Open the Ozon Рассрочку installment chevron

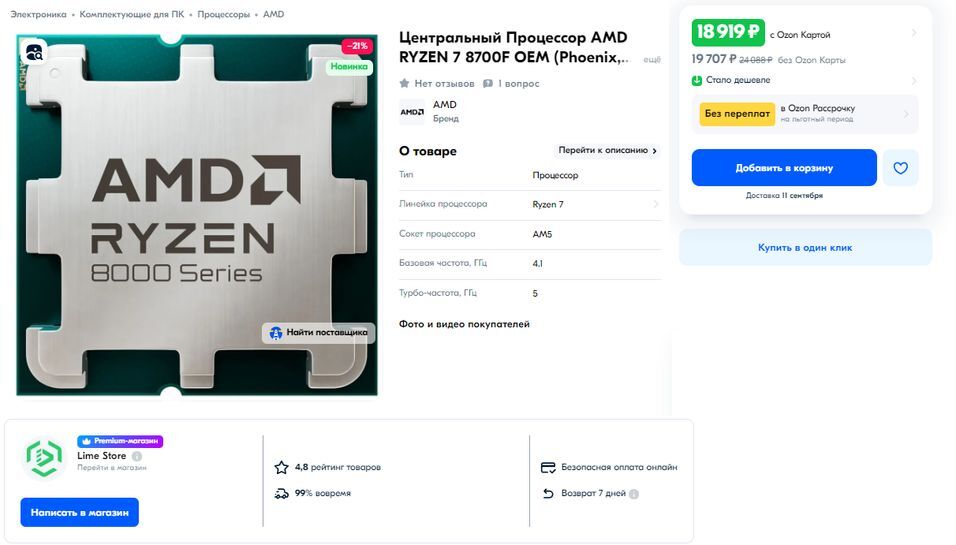pyautogui.click(x=906, y=114)
